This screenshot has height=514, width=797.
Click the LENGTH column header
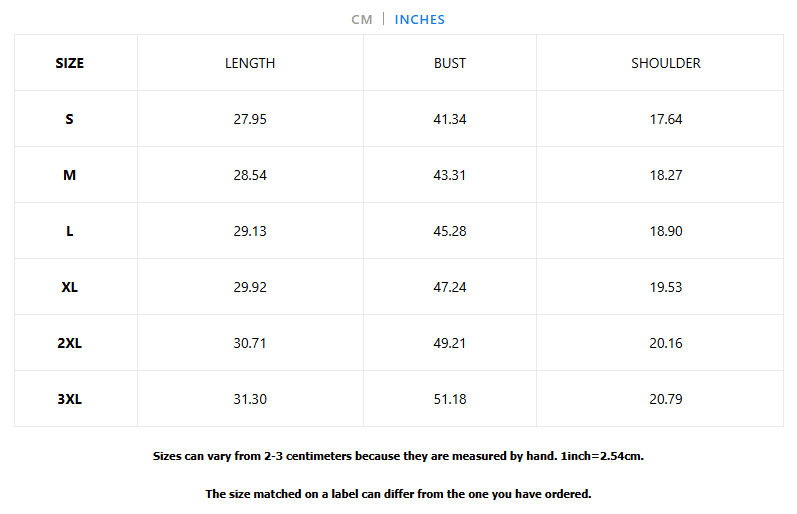tap(250, 63)
